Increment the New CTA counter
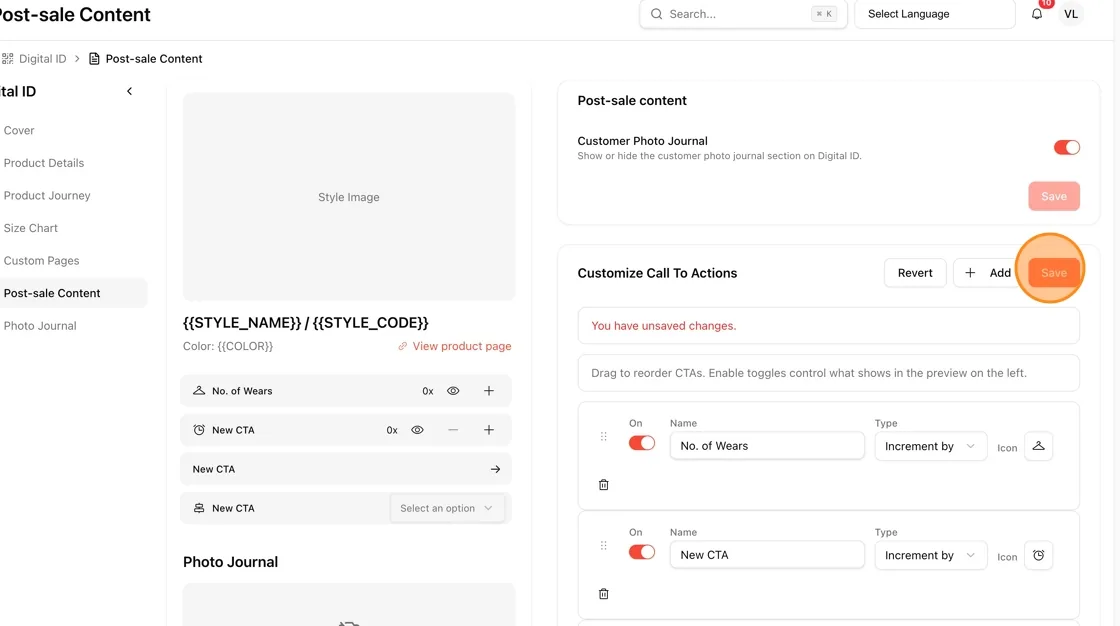Image resolution: width=1120 pixels, height=626 pixels. coord(489,430)
